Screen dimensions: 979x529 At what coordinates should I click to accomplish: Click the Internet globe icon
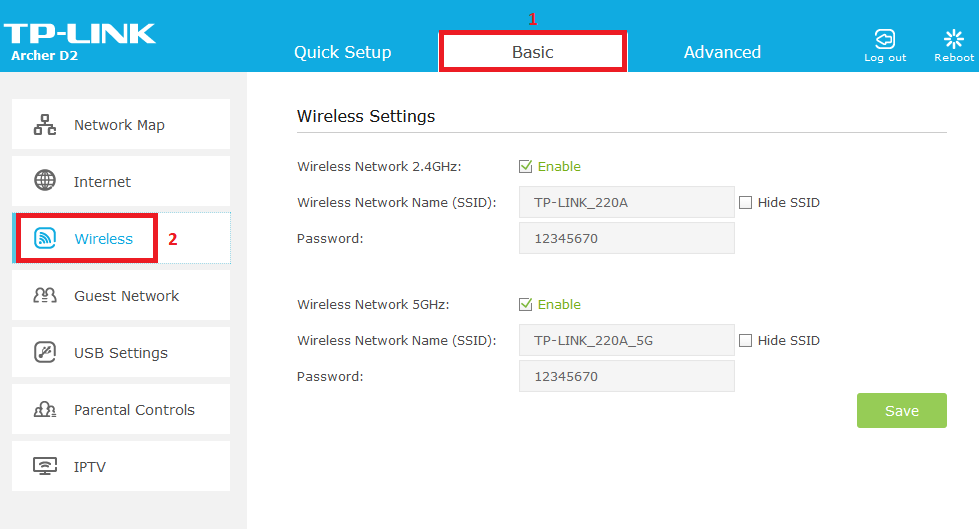45,180
